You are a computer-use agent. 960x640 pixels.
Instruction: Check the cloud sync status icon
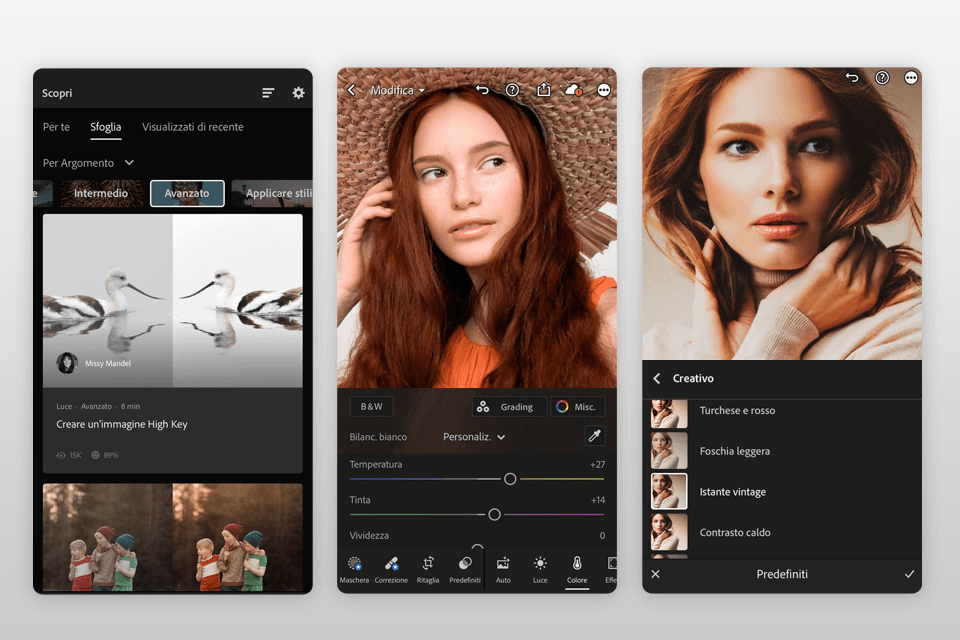(x=574, y=90)
